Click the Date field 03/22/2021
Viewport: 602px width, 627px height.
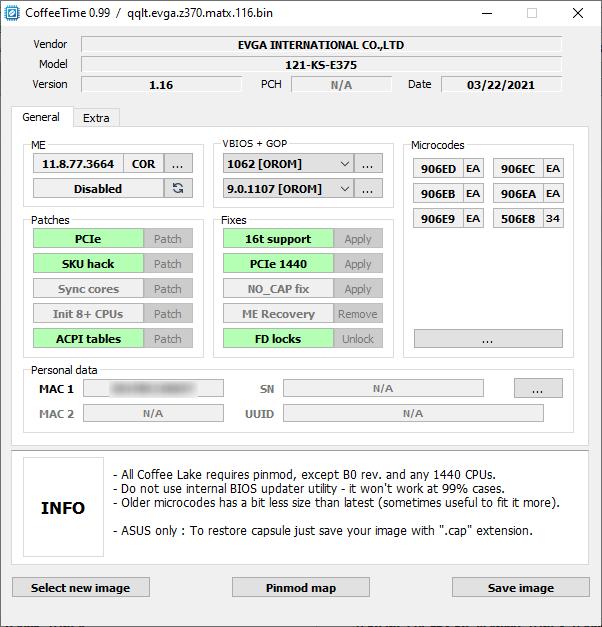(x=501, y=84)
